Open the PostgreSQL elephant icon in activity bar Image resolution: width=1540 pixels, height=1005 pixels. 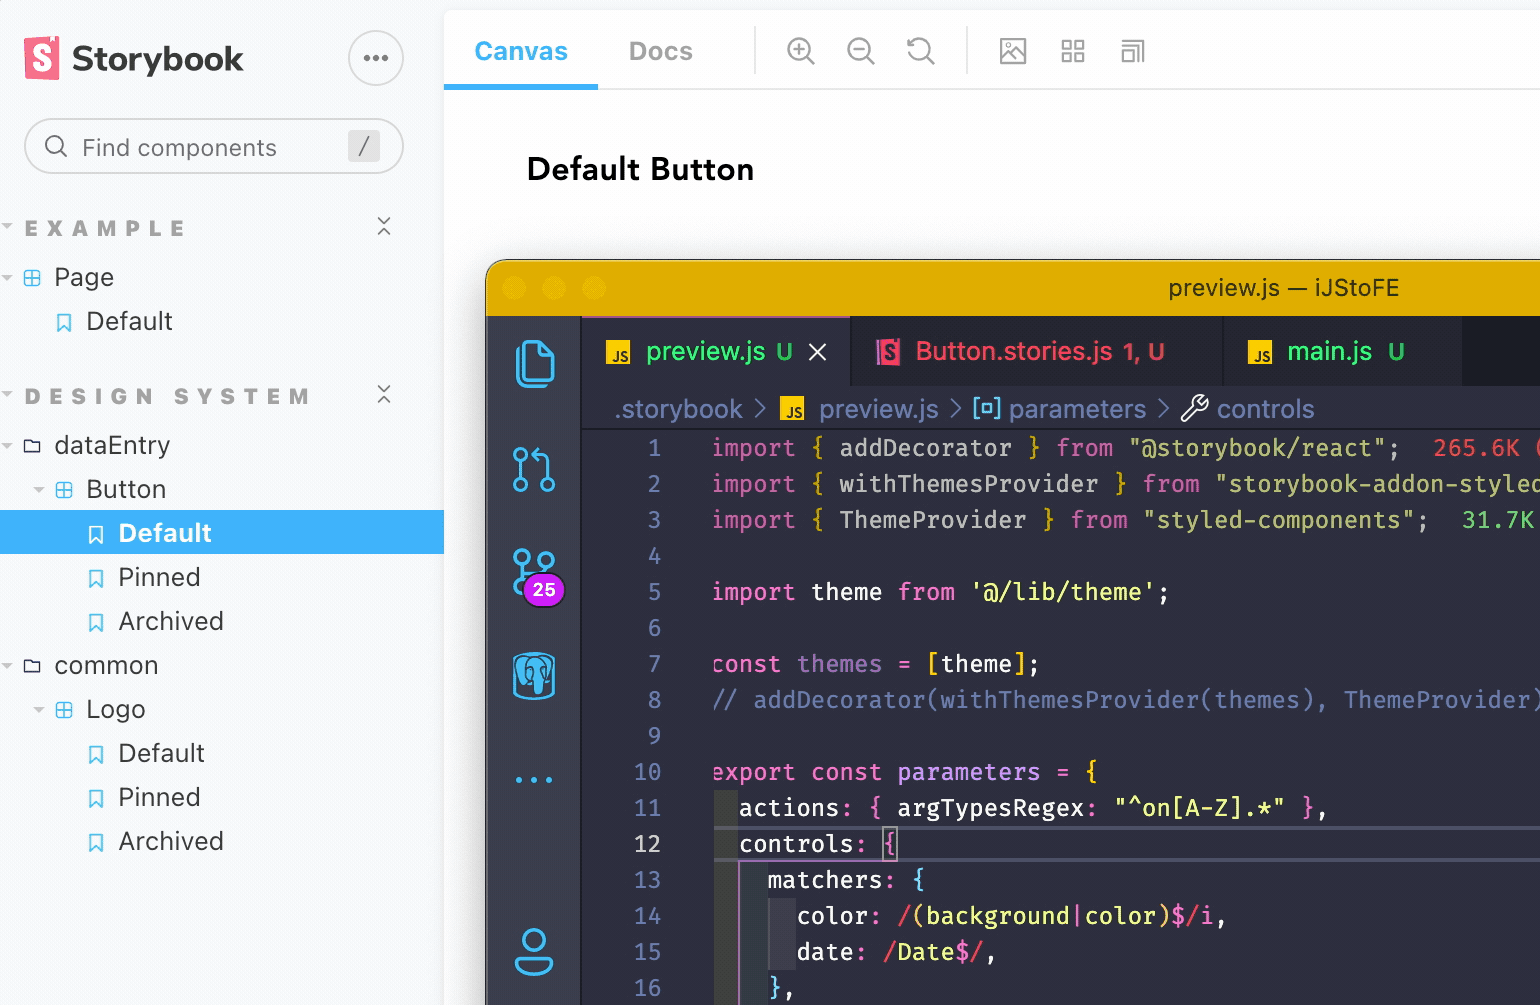pos(534,676)
